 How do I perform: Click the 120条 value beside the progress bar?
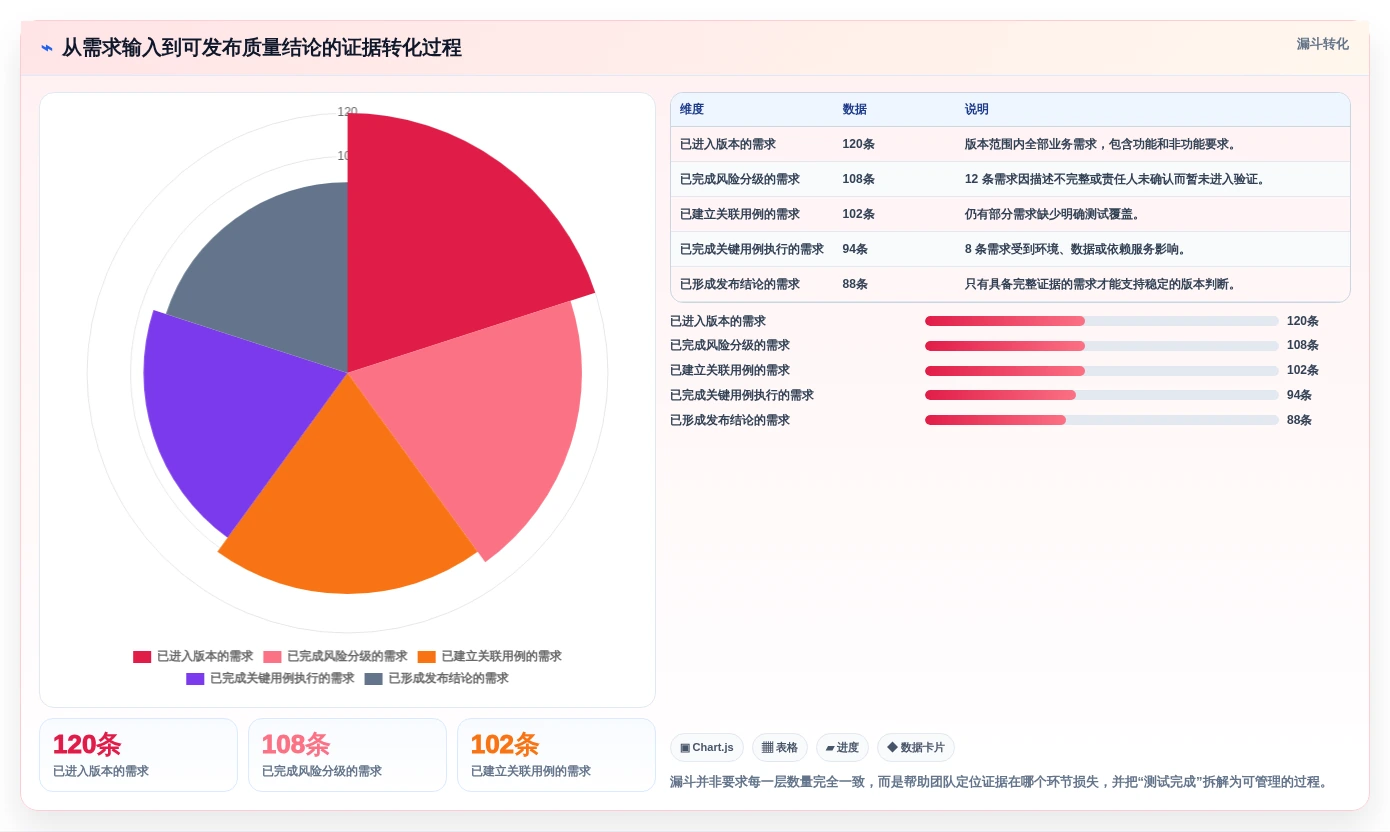pos(1303,321)
